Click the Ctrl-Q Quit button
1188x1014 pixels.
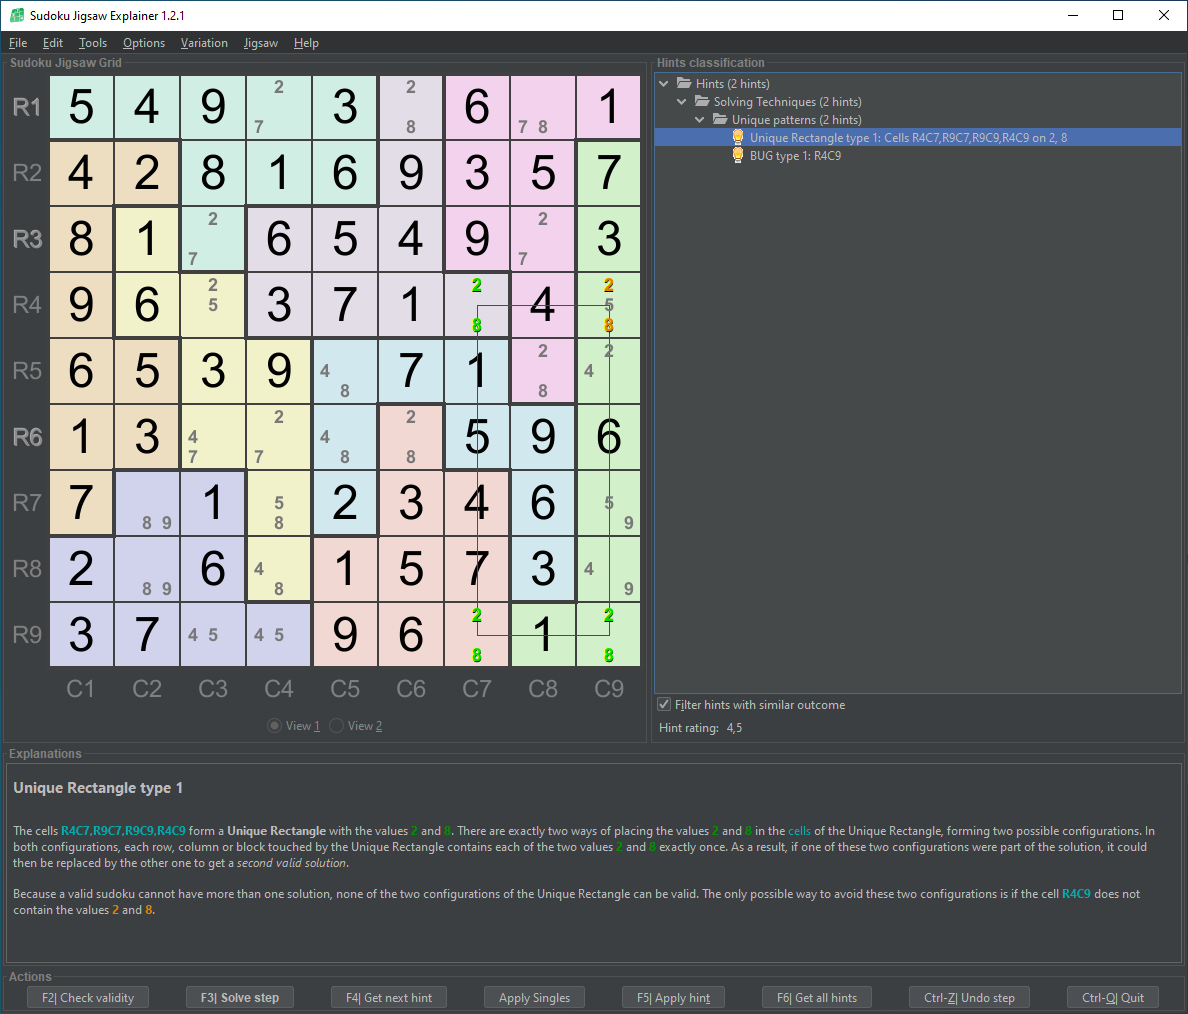[1113, 997]
